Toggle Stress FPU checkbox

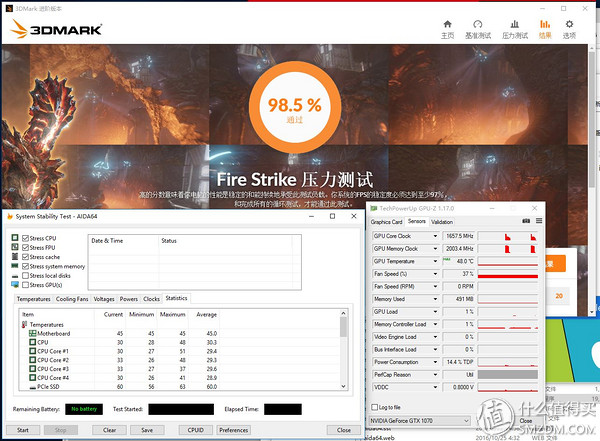pyautogui.click(x=25, y=248)
